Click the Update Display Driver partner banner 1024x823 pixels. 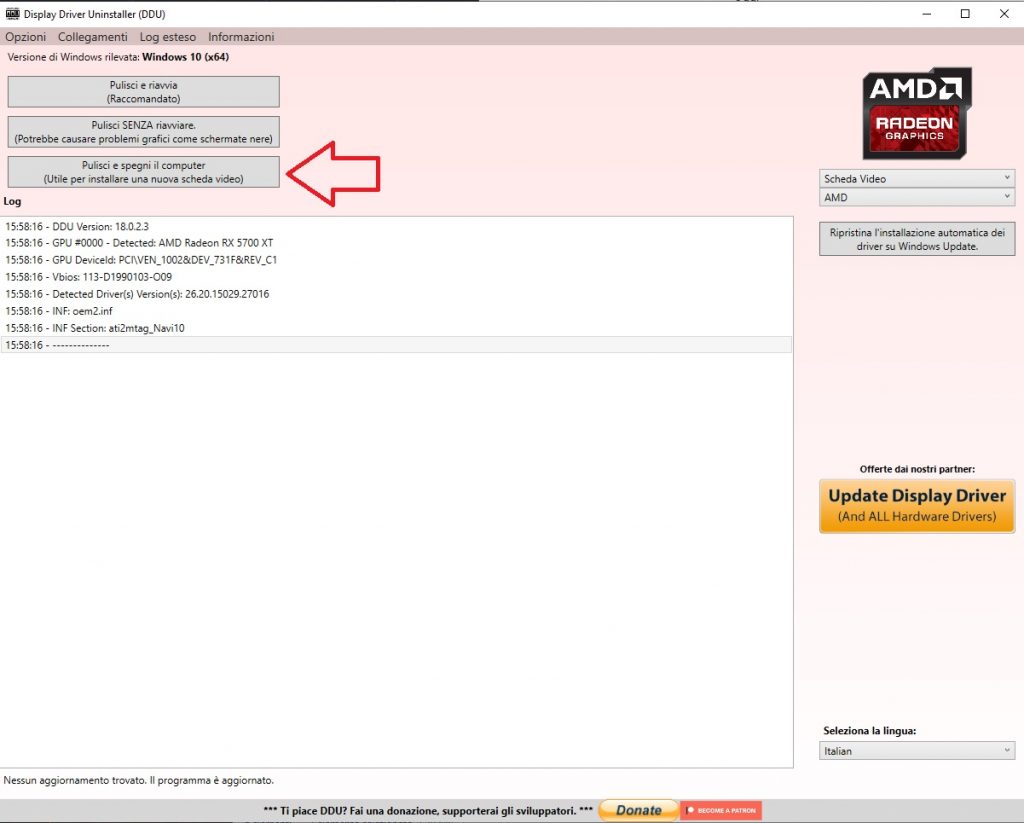point(917,506)
